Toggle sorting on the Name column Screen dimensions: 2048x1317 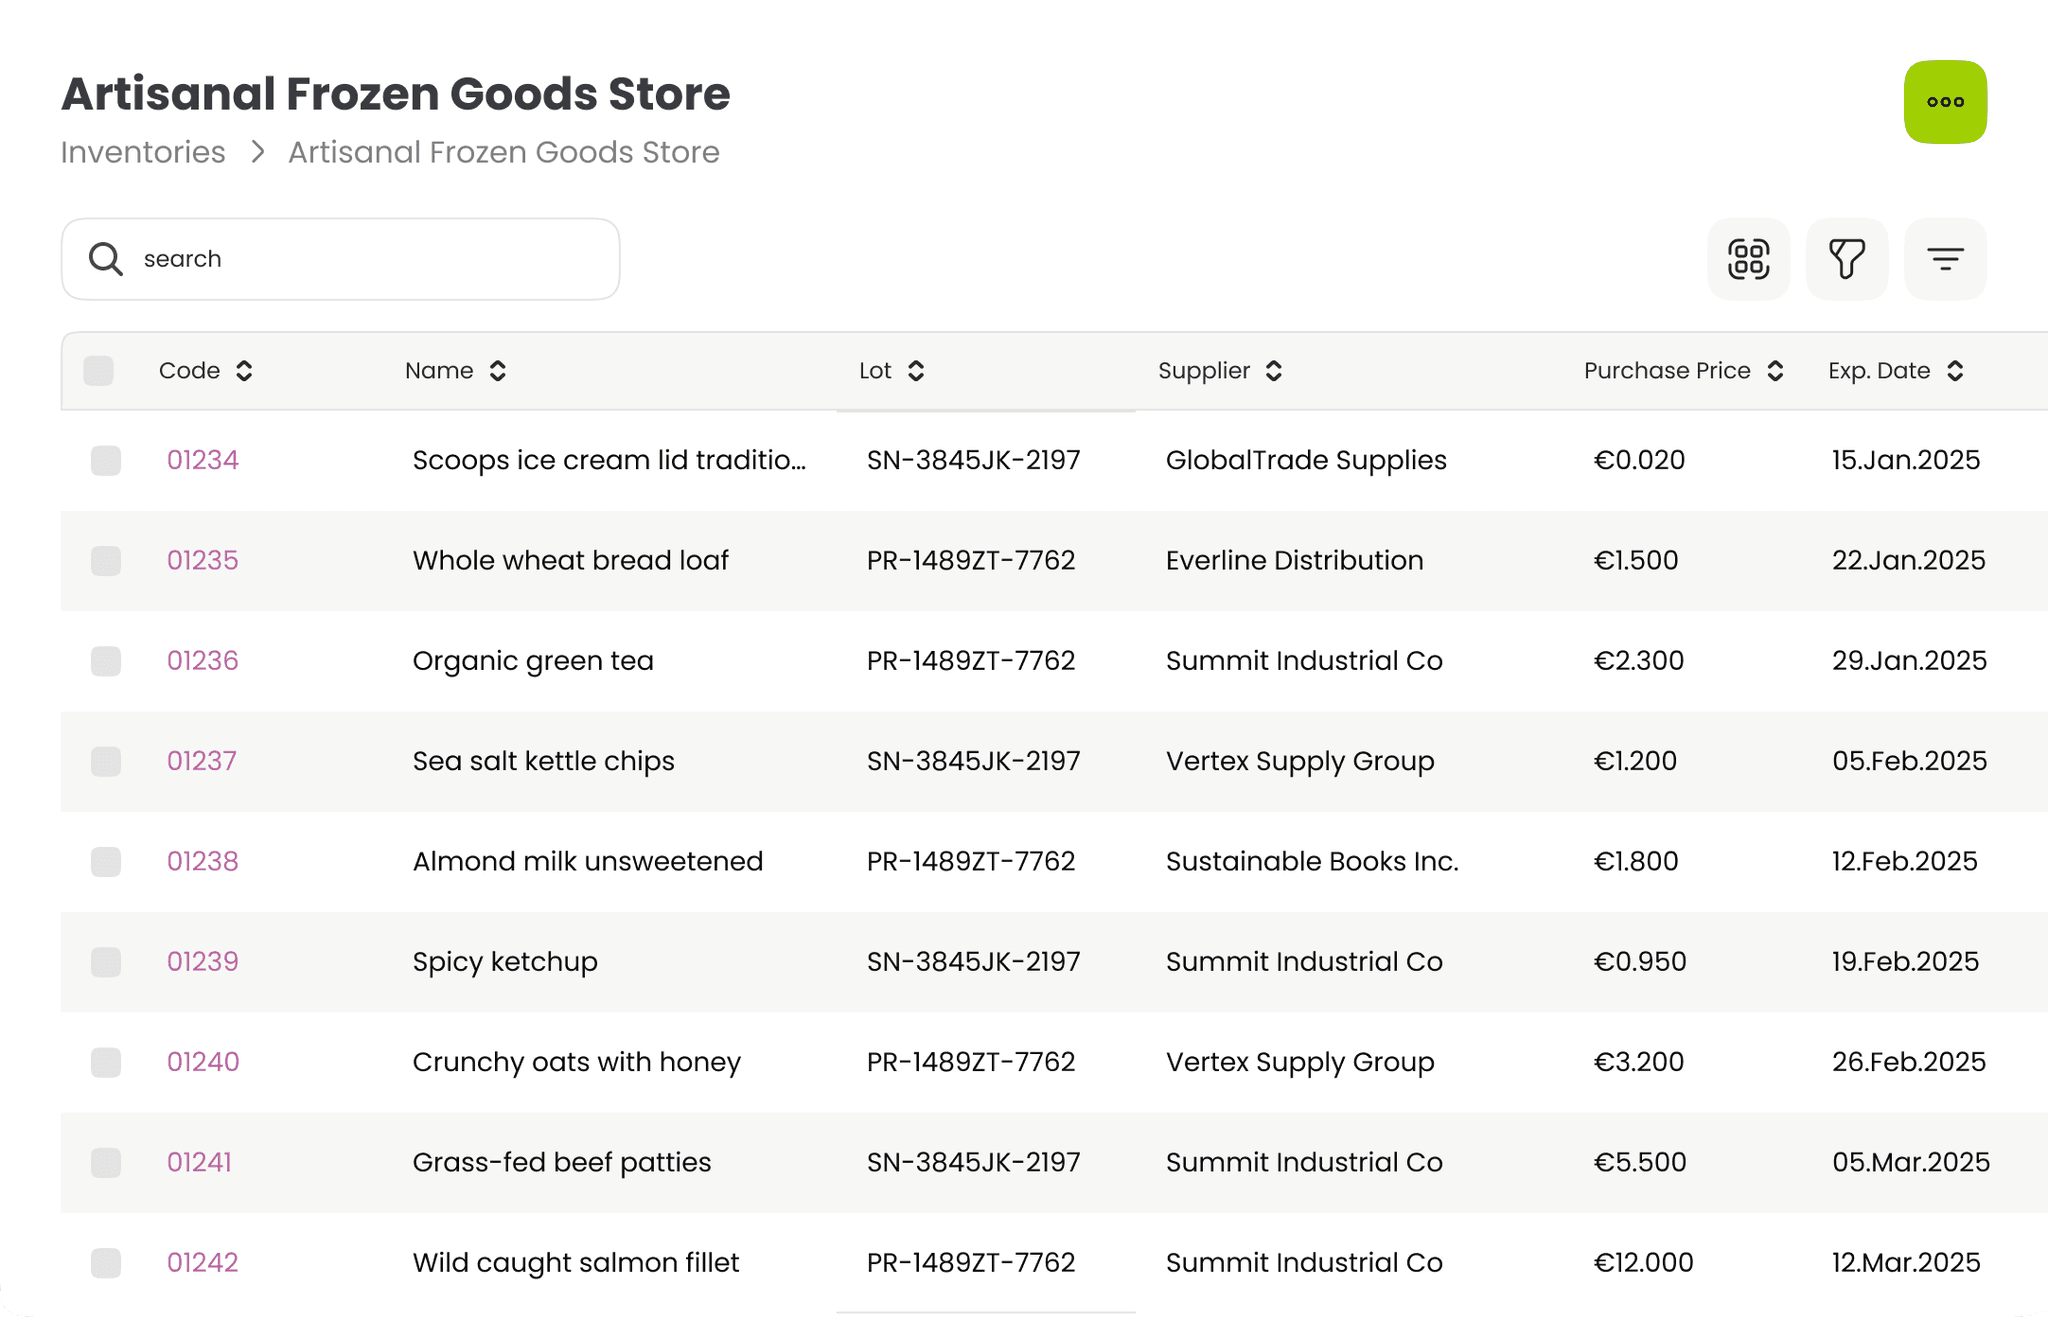pyautogui.click(x=498, y=370)
